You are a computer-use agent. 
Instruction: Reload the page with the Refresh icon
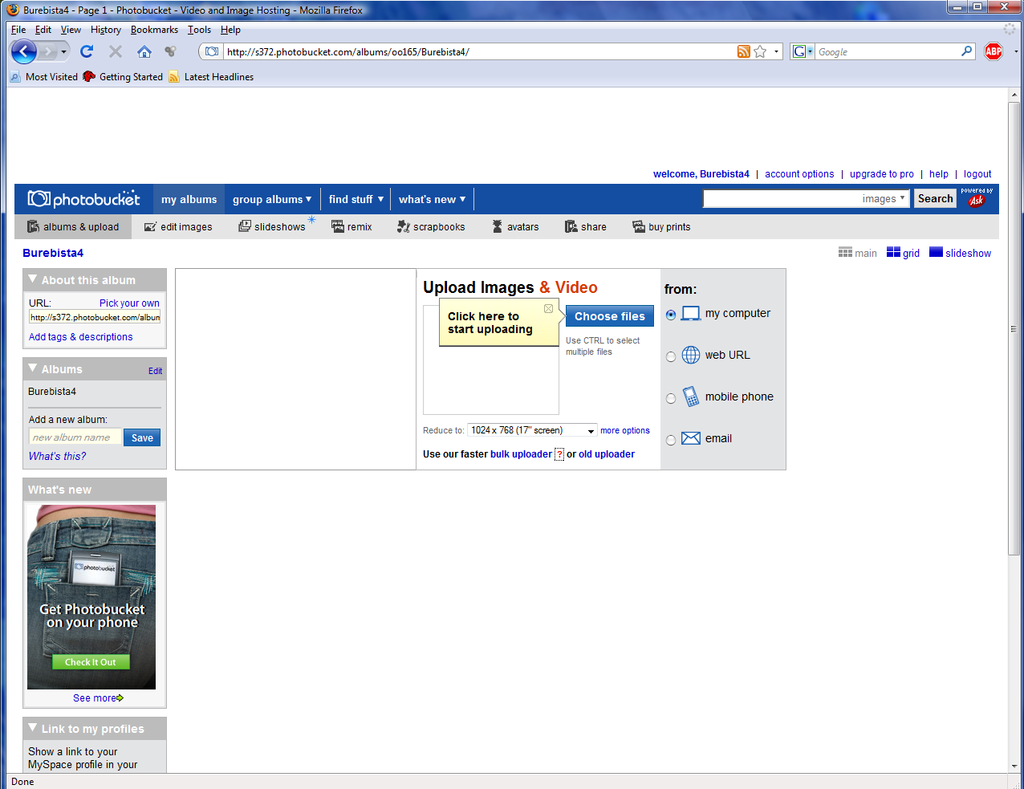86,52
